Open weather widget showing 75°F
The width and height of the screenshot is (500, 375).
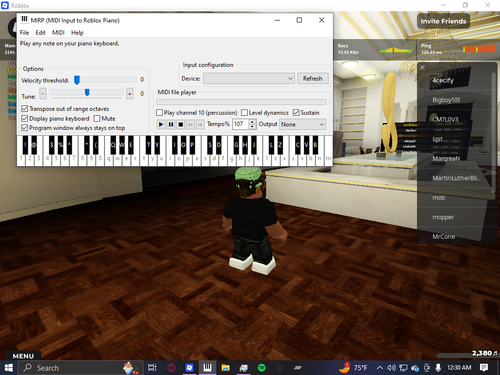(x=354, y=368)
